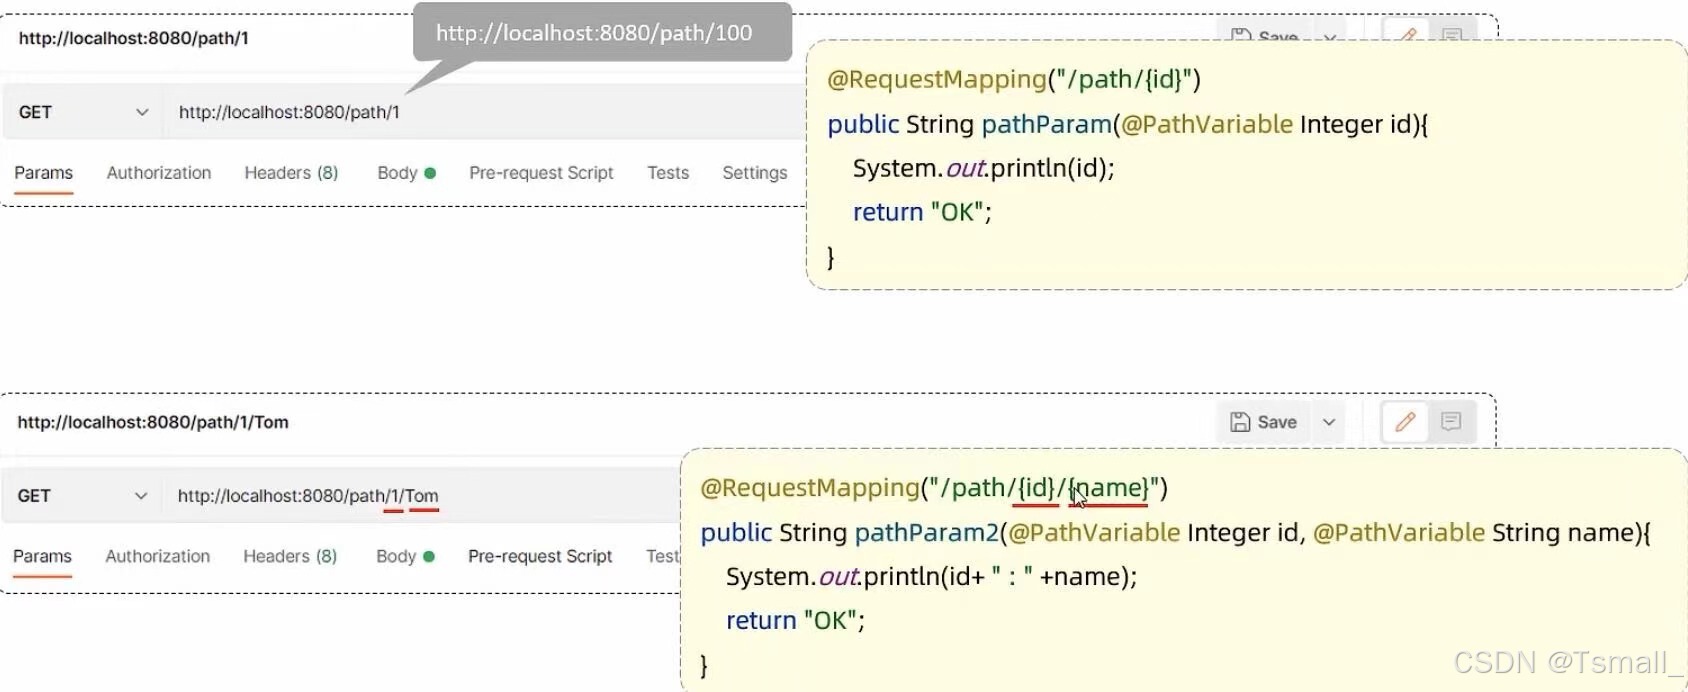The width and height of the screenshot is (1688, 692).
Task: Open the GET method dropdown on the top request
Action: pos(141,111)
